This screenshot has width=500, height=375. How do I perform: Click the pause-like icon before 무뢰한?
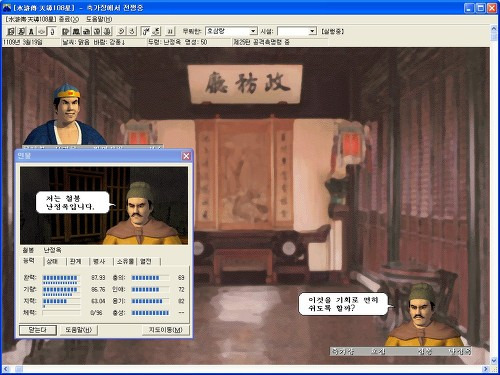pos(170,31)
